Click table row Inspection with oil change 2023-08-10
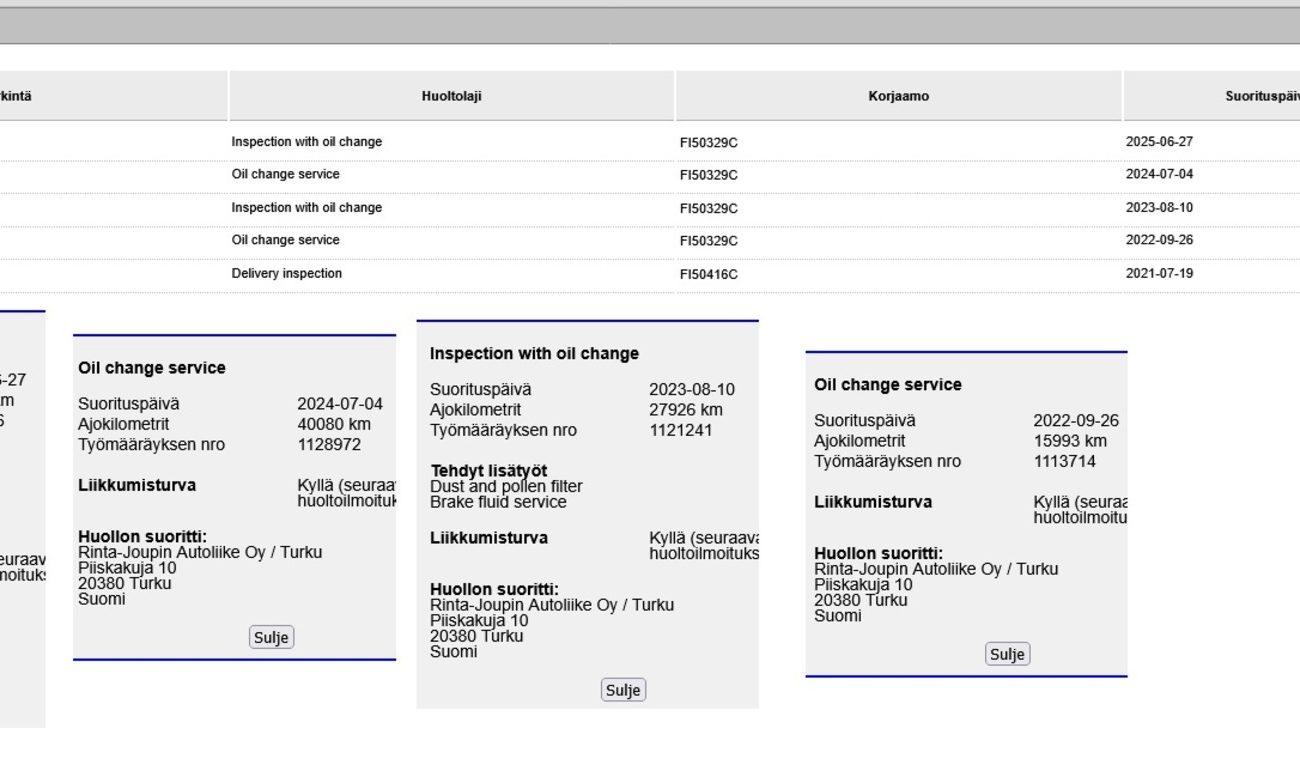1300x783 pixels. click(306, 208)
